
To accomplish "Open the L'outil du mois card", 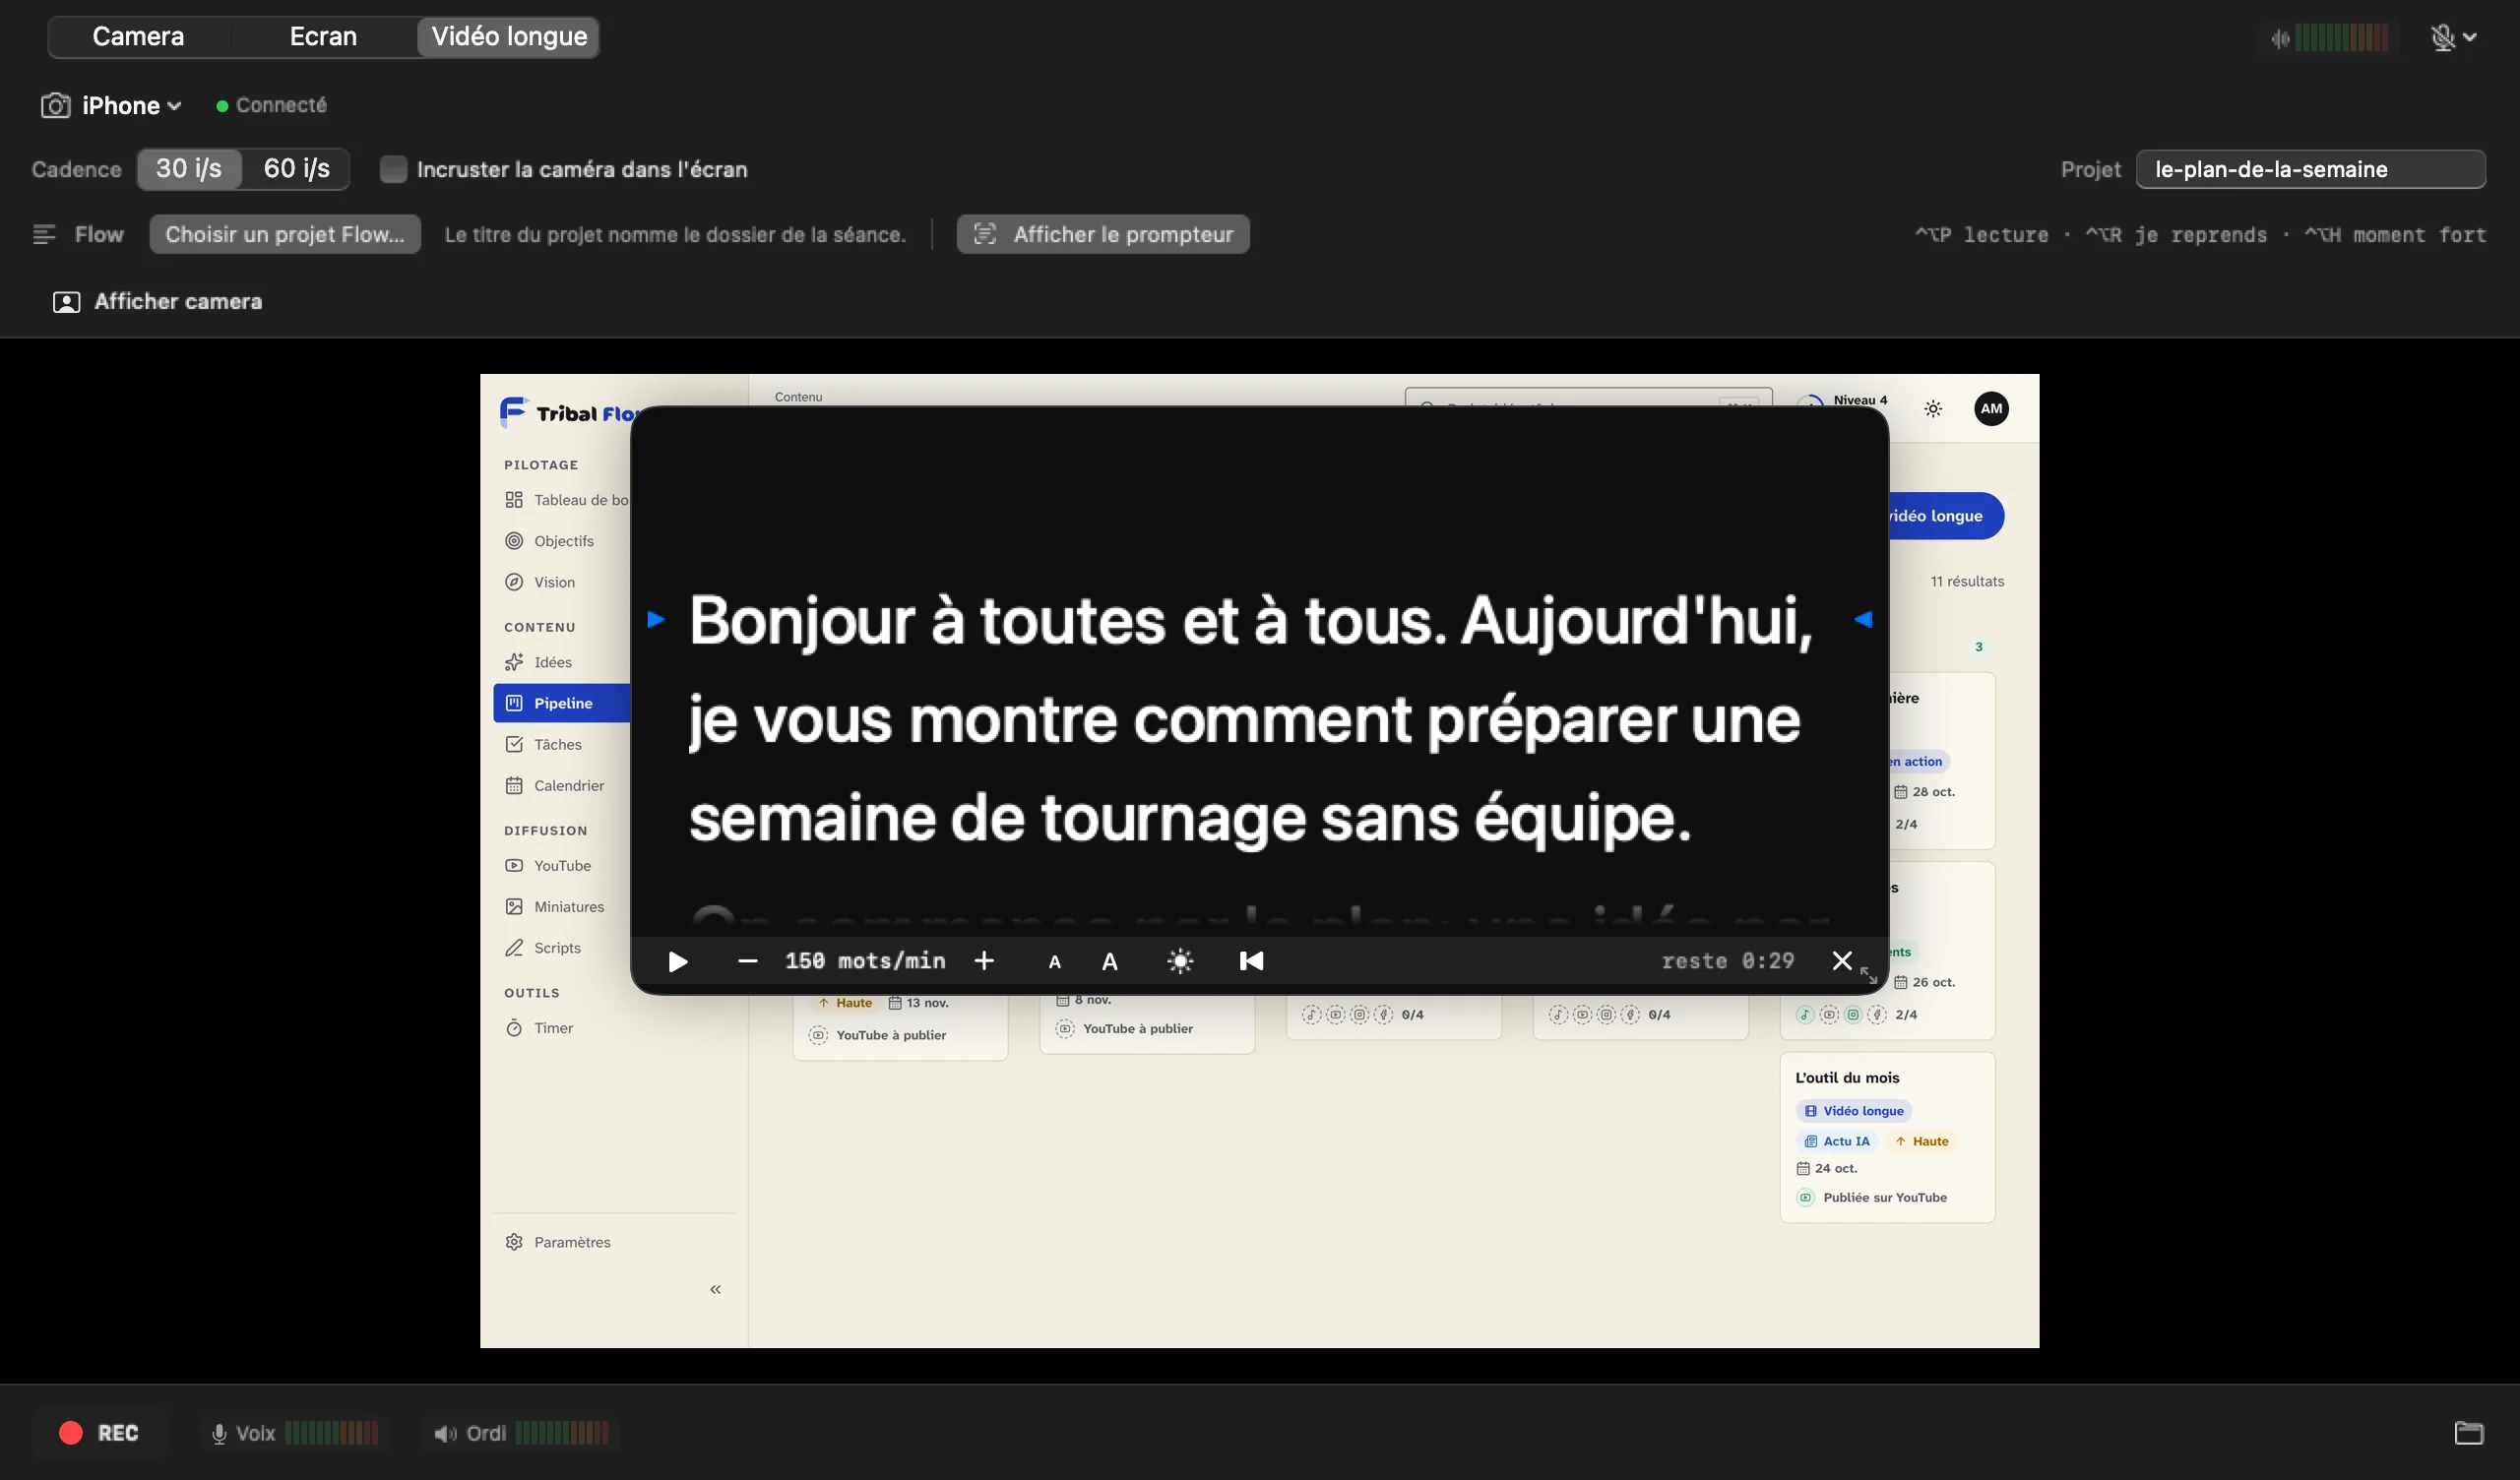I will 1887,1137.
